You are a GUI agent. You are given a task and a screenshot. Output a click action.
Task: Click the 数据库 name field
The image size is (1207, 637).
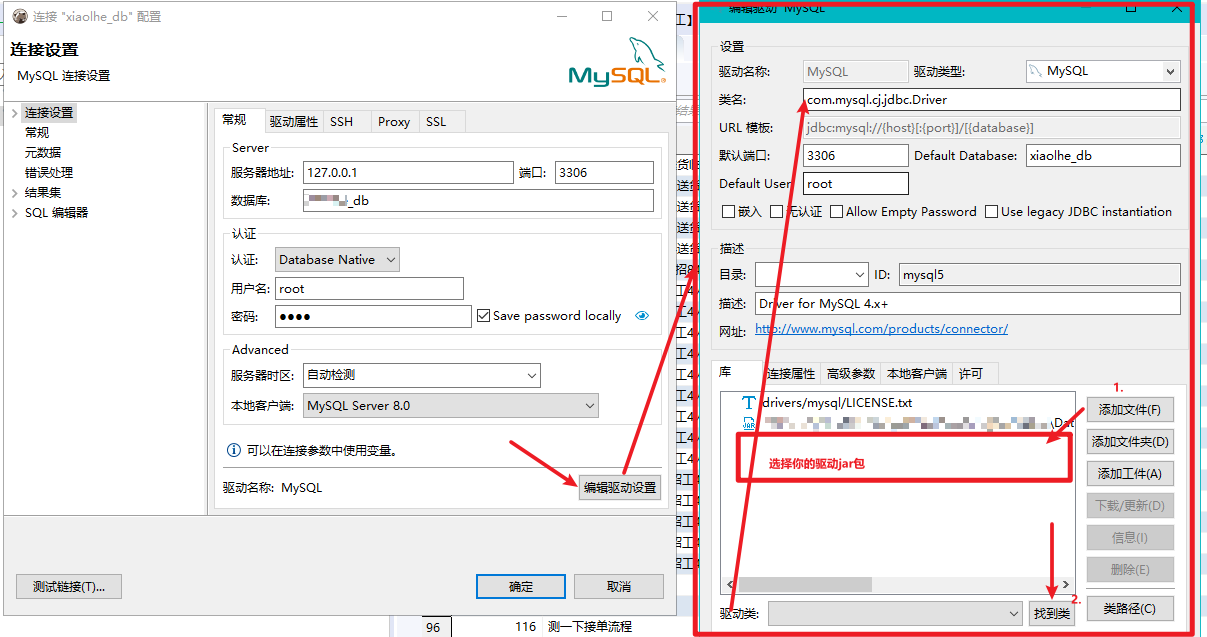point(478,200)
